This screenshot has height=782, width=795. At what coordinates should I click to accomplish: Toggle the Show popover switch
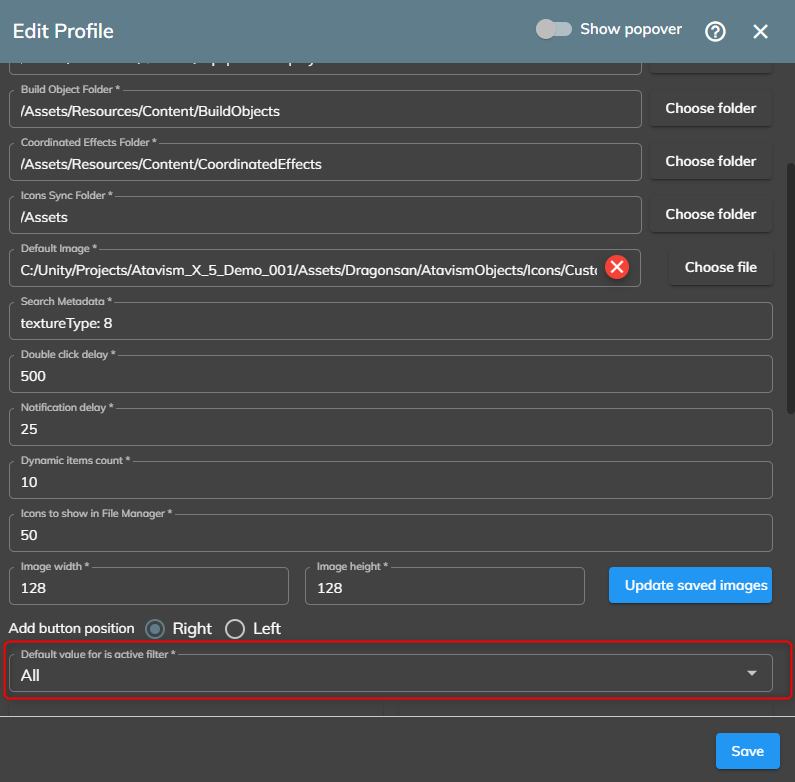pyautogui.click(x=553, y=29)
